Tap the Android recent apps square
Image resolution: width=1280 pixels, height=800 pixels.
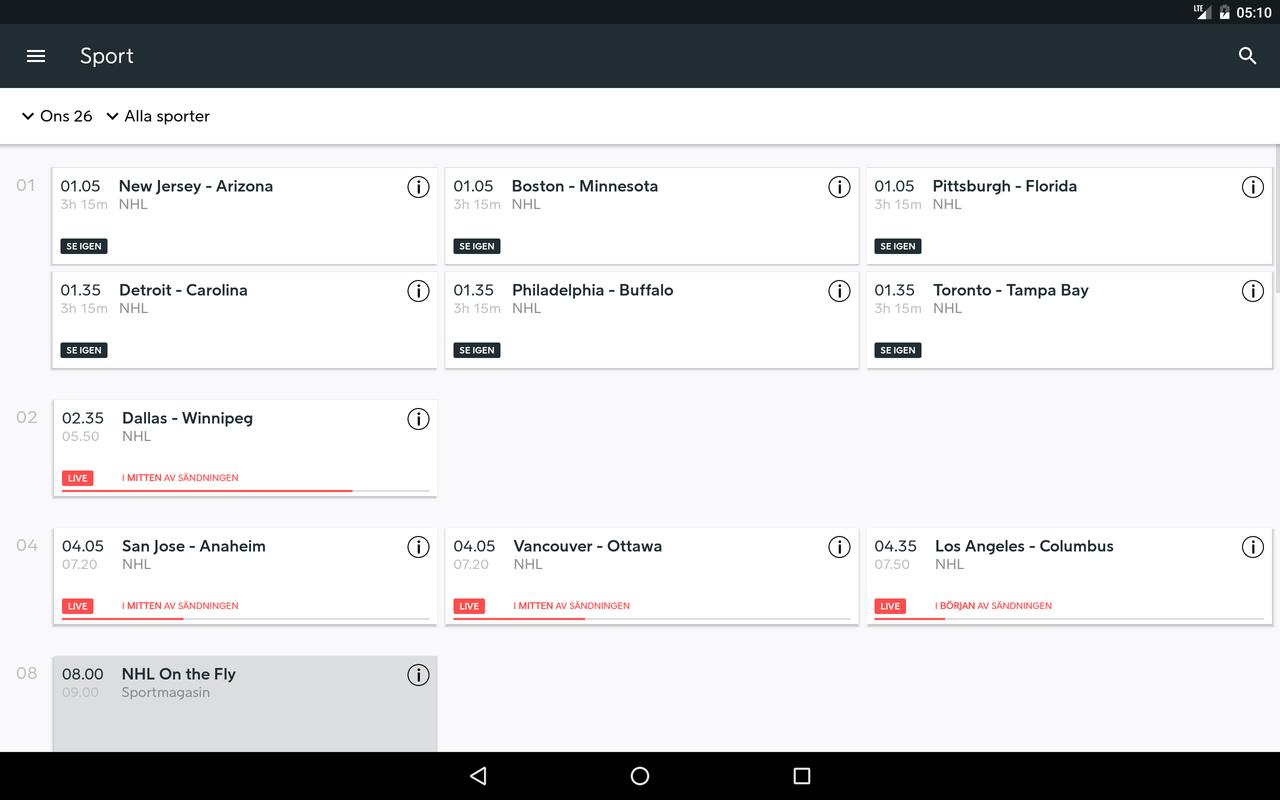(x=801, y=776)
